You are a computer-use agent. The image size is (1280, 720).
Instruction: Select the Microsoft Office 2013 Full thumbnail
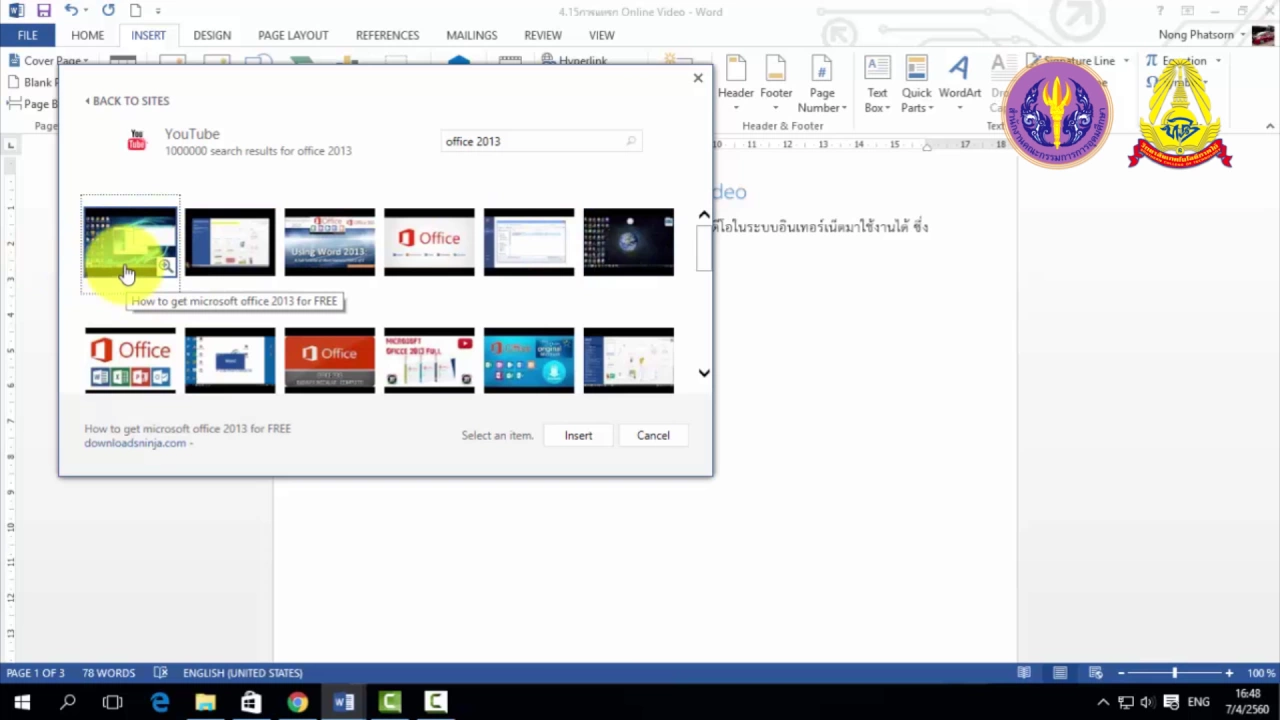pyautogui.click(x=429, y=360)
